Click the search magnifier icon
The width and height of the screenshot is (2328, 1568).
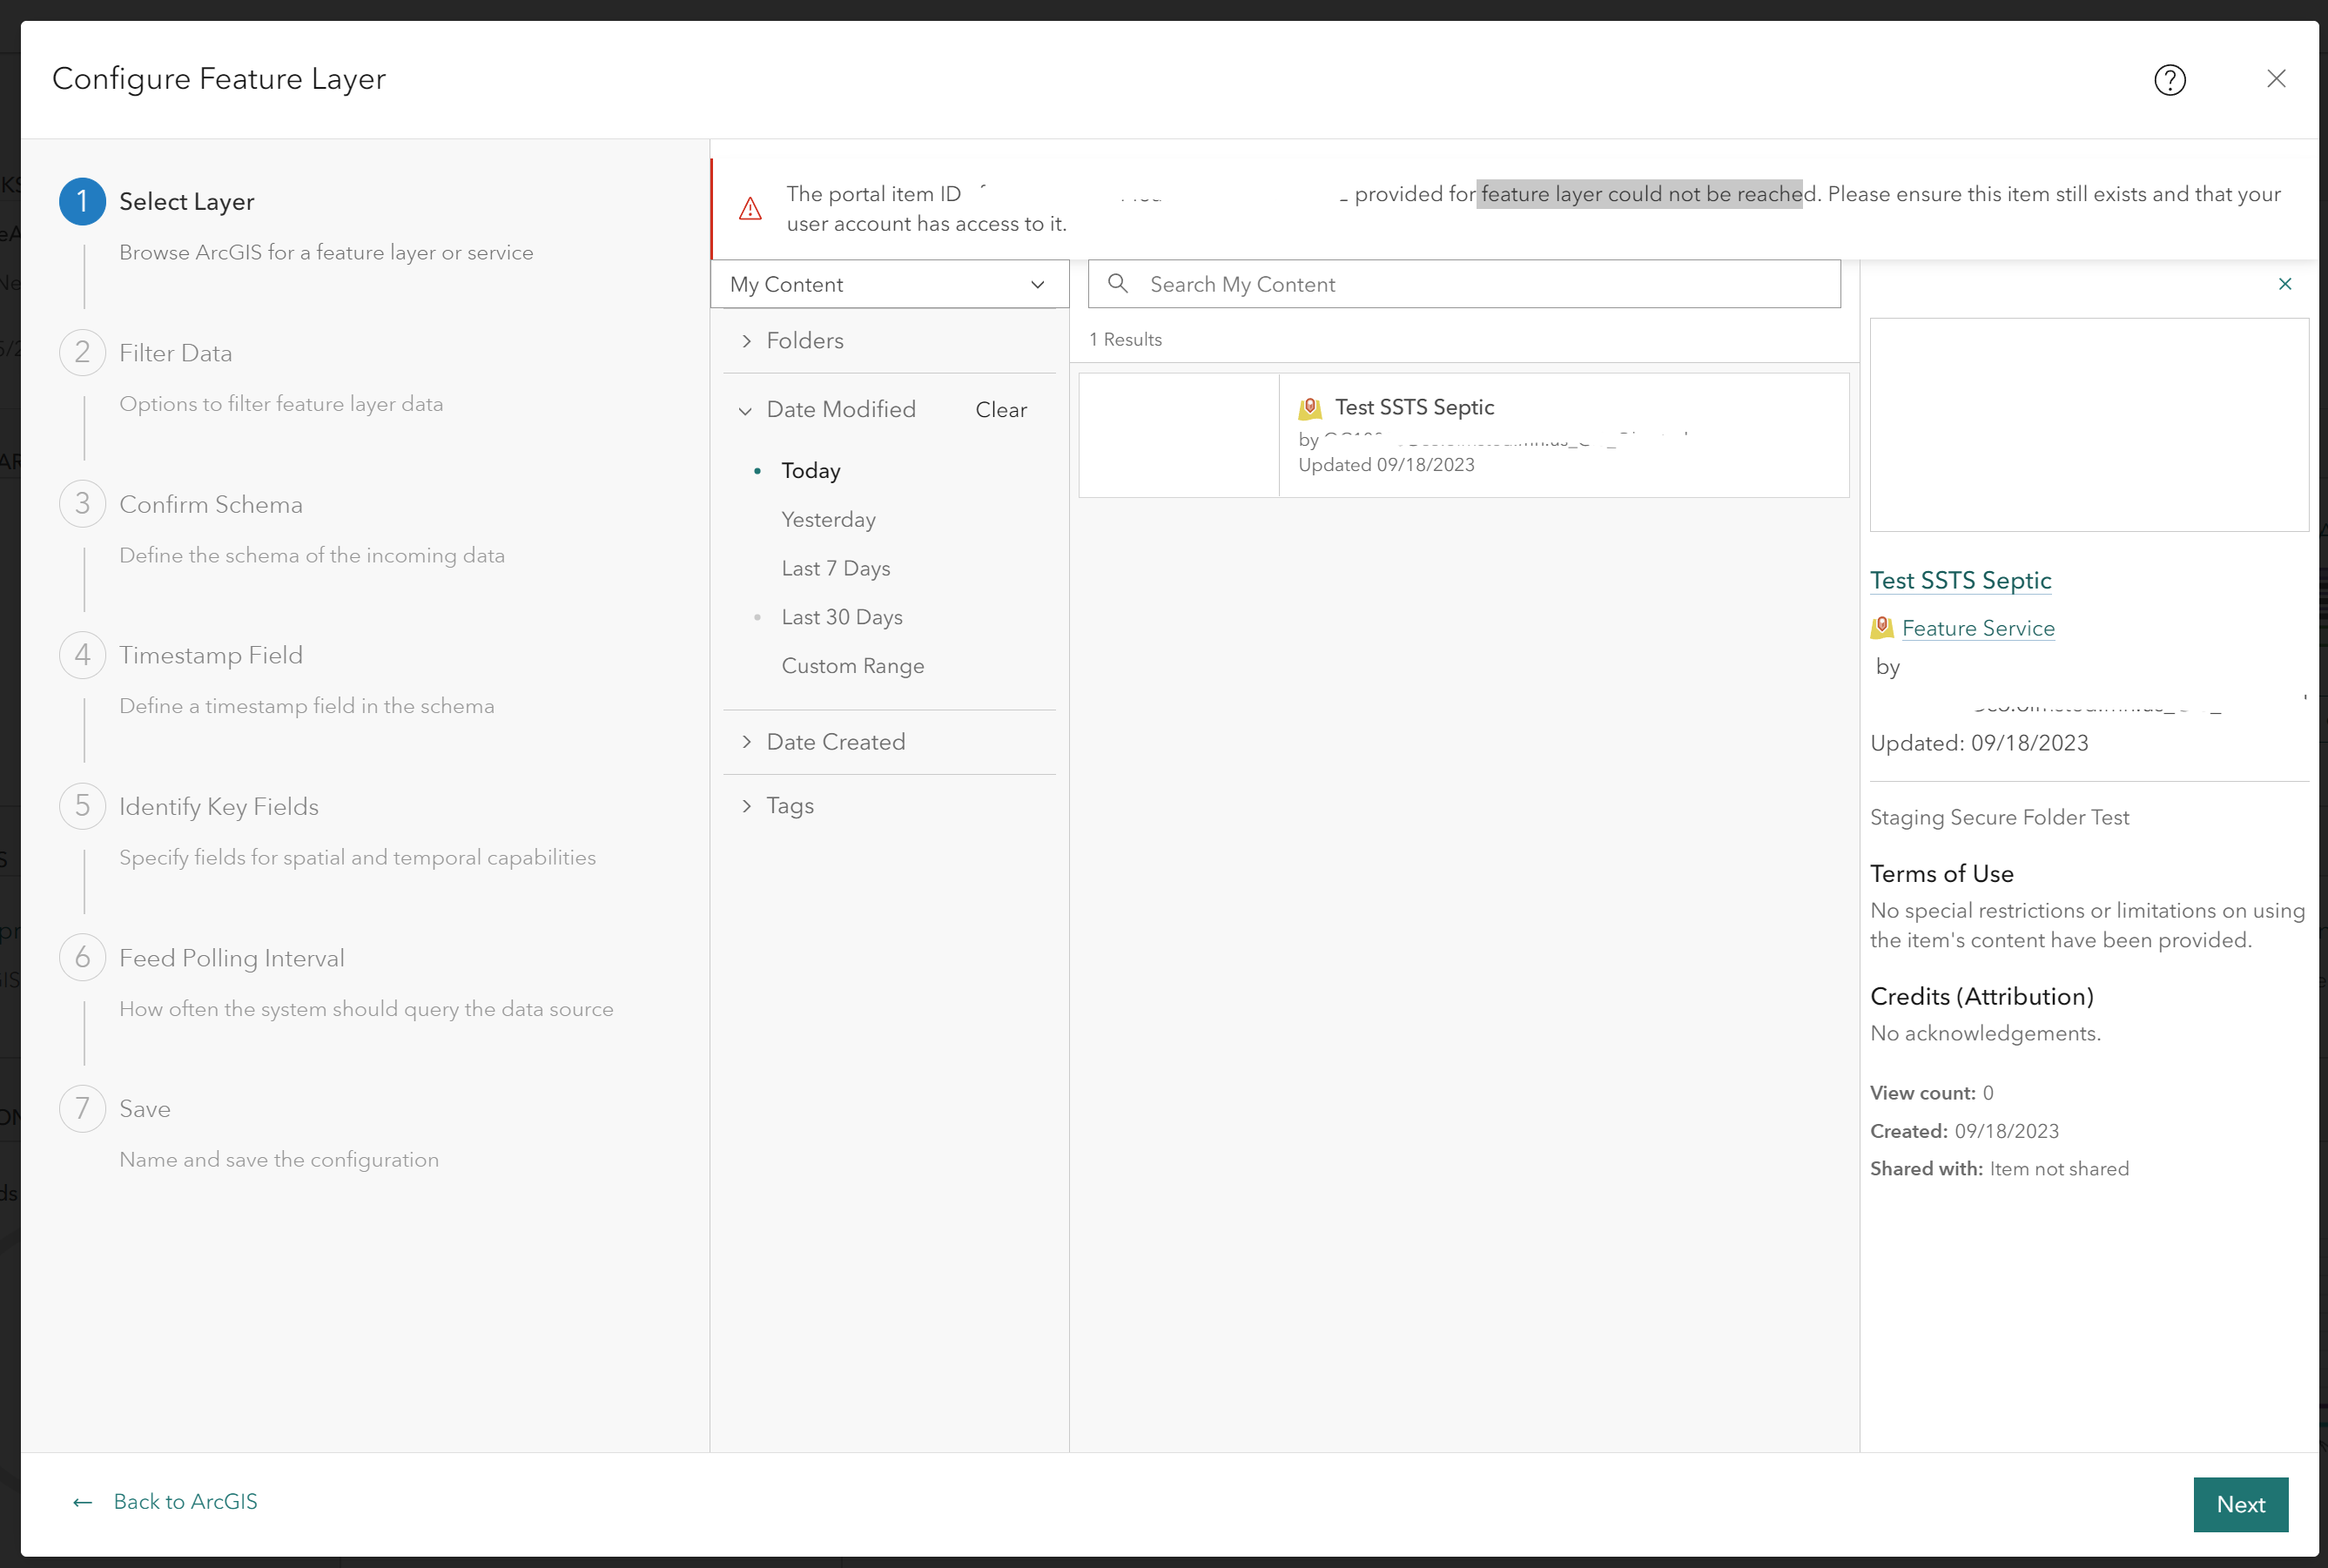[1118, 284]
